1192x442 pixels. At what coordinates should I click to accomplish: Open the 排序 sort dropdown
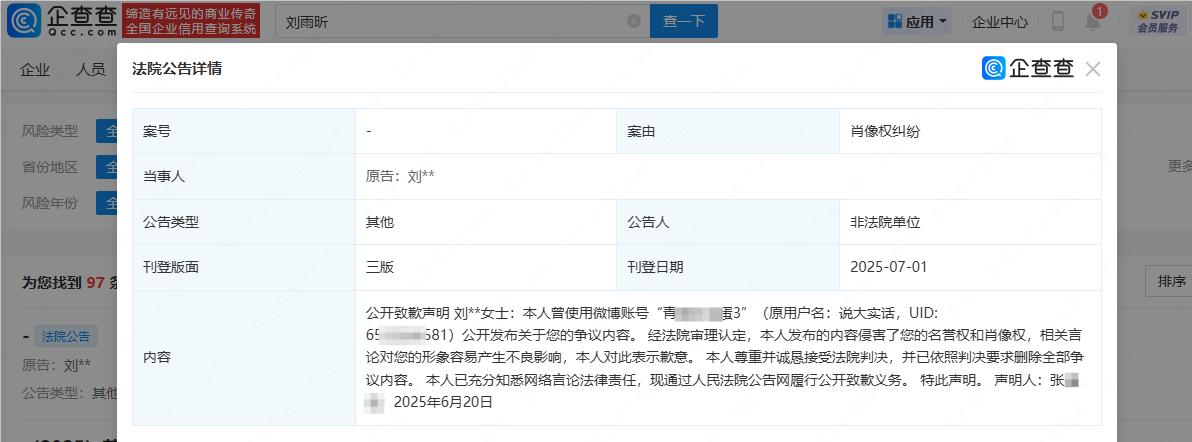(1171, 281)
